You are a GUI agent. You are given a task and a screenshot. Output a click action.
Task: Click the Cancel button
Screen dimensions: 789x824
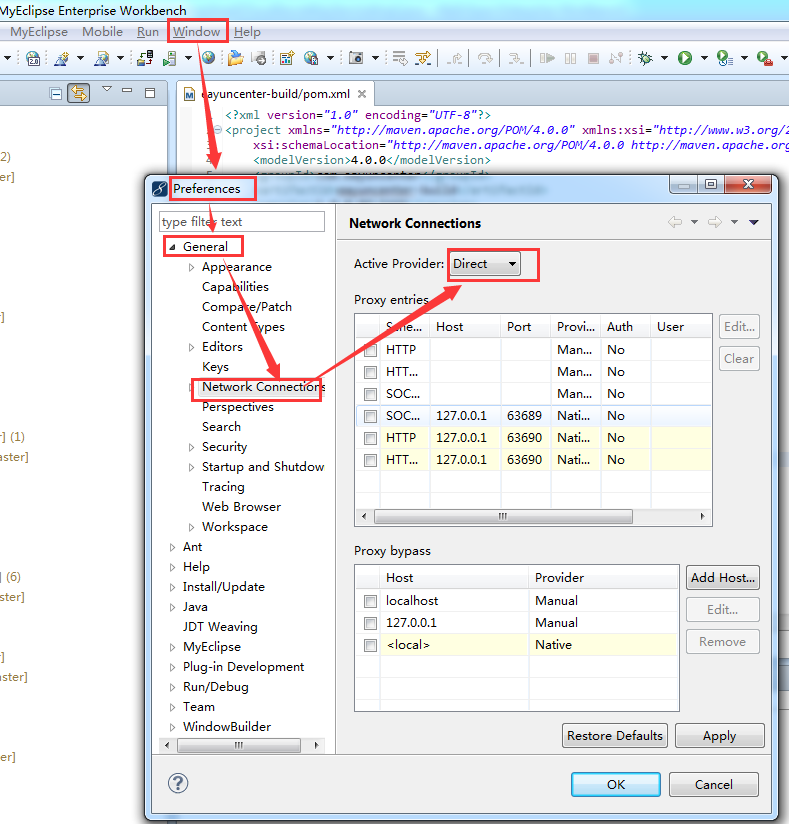(713, 785)
